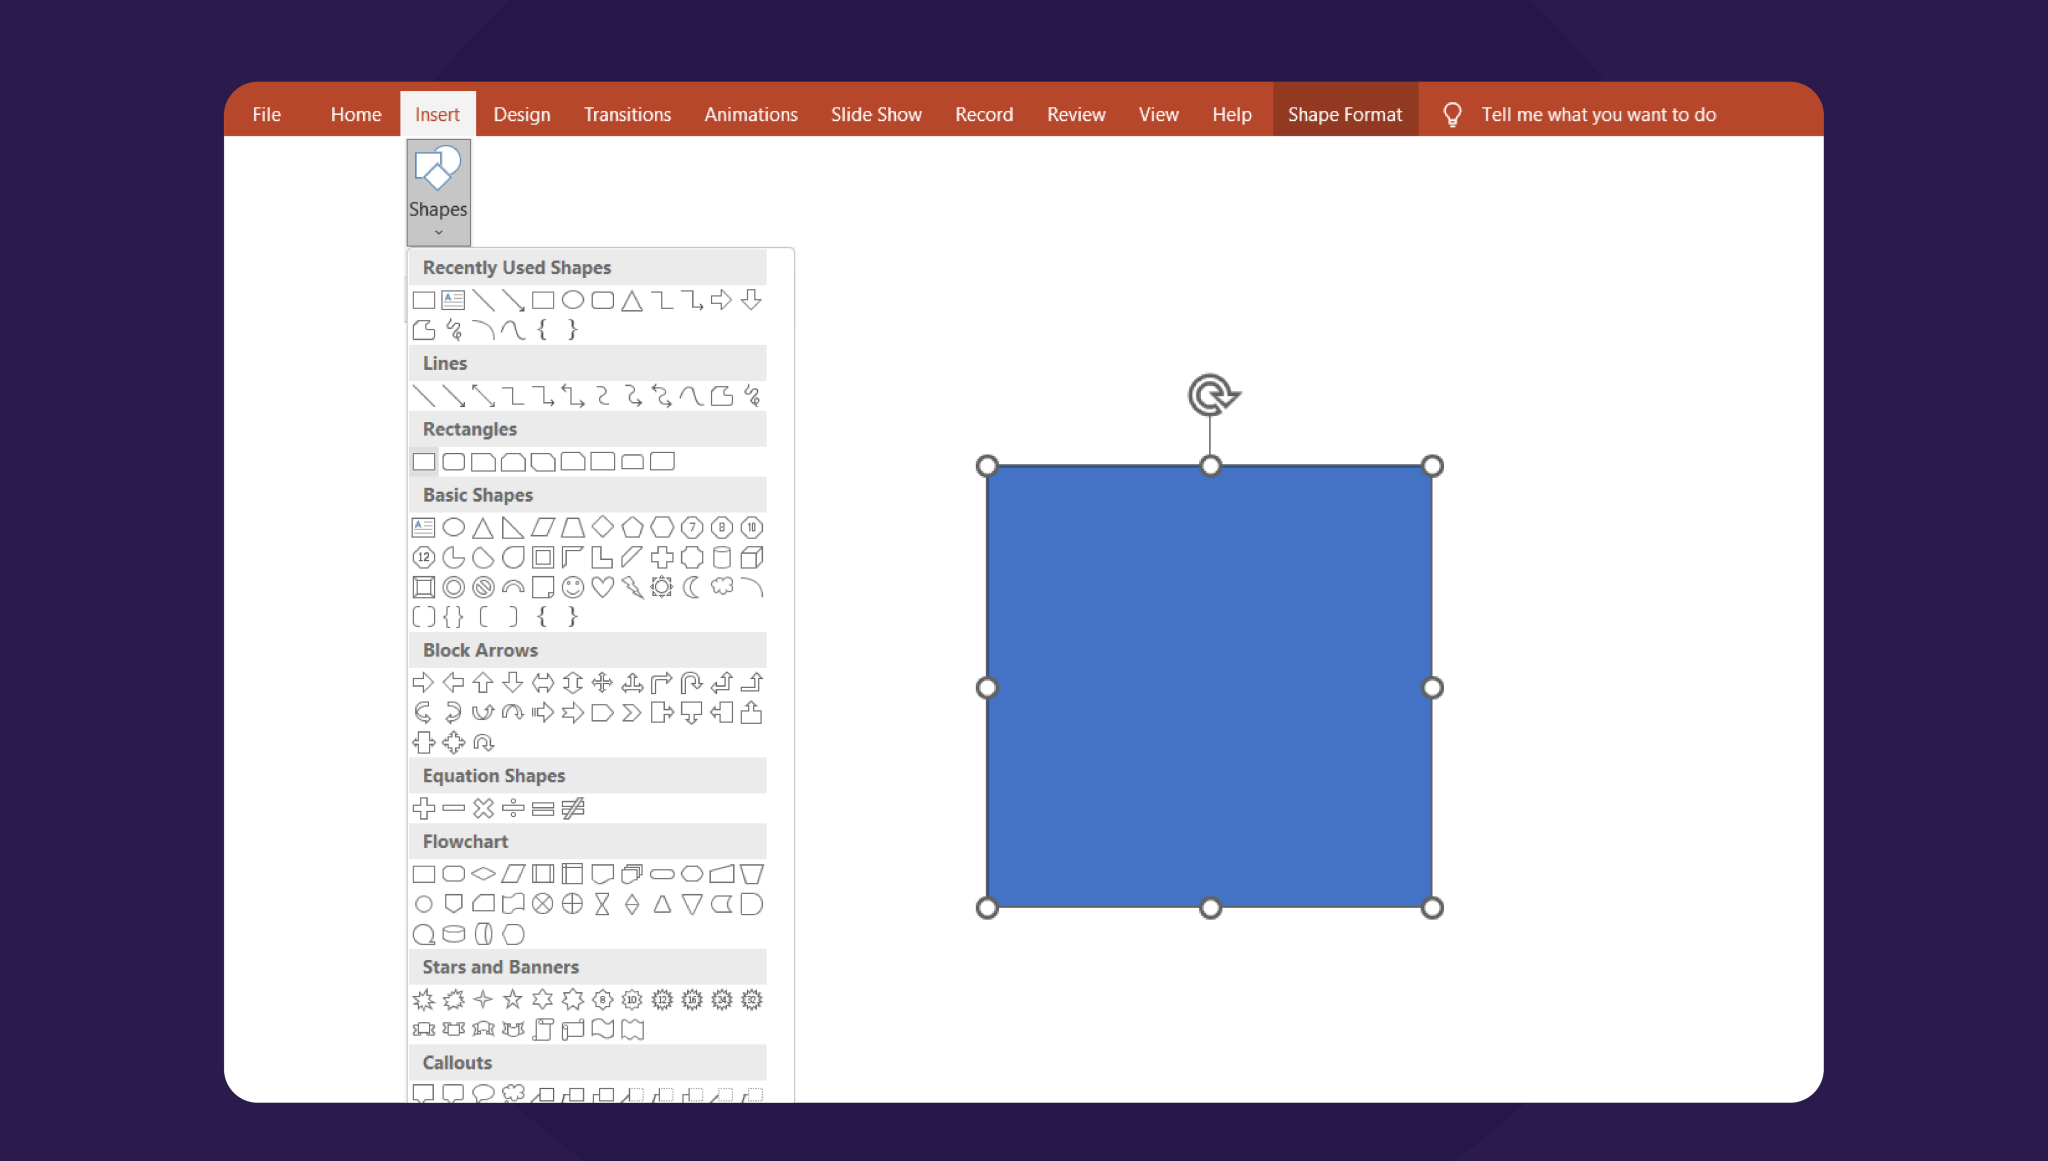2048x1161 pixels.
Task: Select the Moon shape
Action: click(692, 587)
